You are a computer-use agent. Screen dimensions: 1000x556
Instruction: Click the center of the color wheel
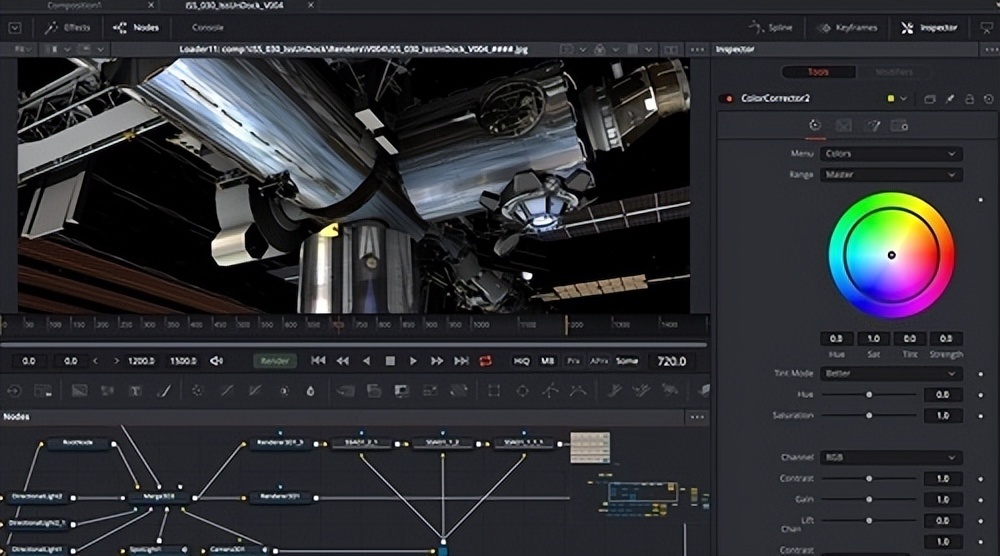pos(891,255)
